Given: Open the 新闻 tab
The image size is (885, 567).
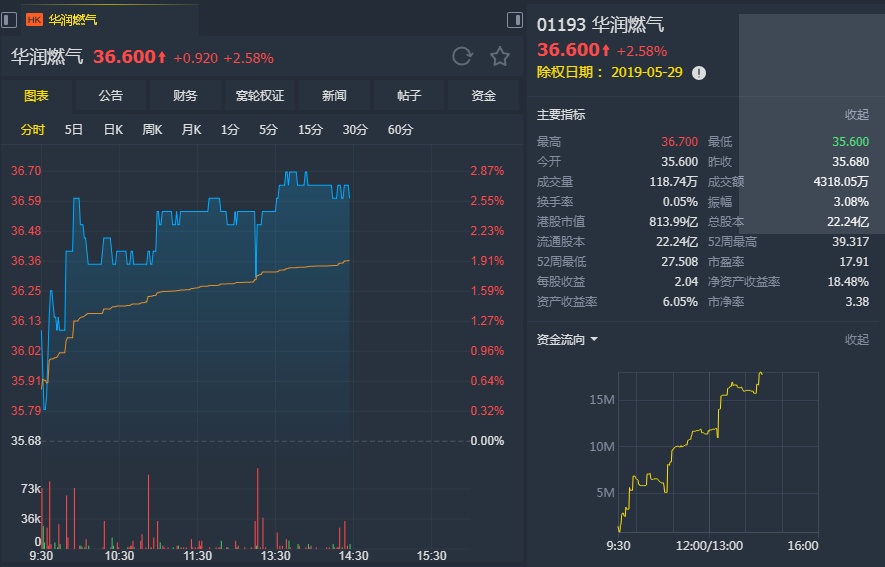Looking at the screenshot, I should point(334,96).
